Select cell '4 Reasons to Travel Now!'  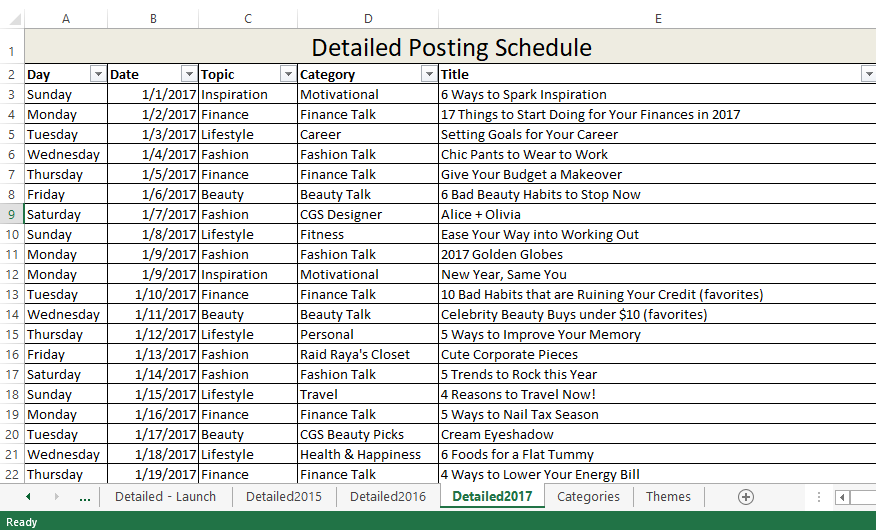[x=657, y=395]
